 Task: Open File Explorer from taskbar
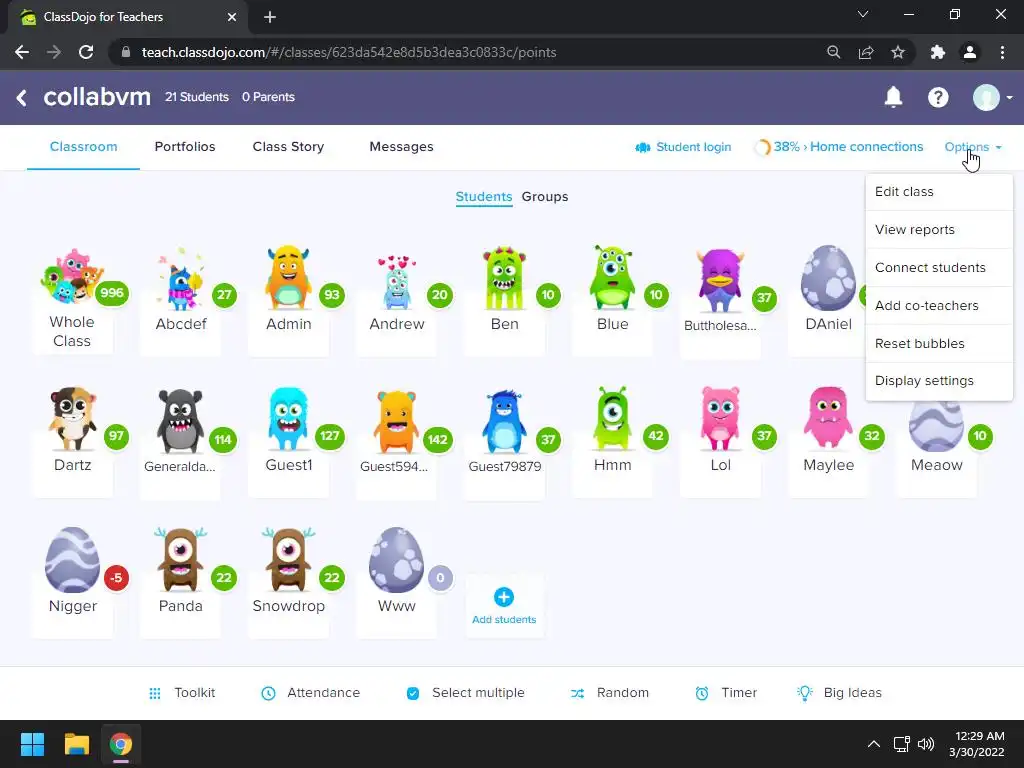76,744
